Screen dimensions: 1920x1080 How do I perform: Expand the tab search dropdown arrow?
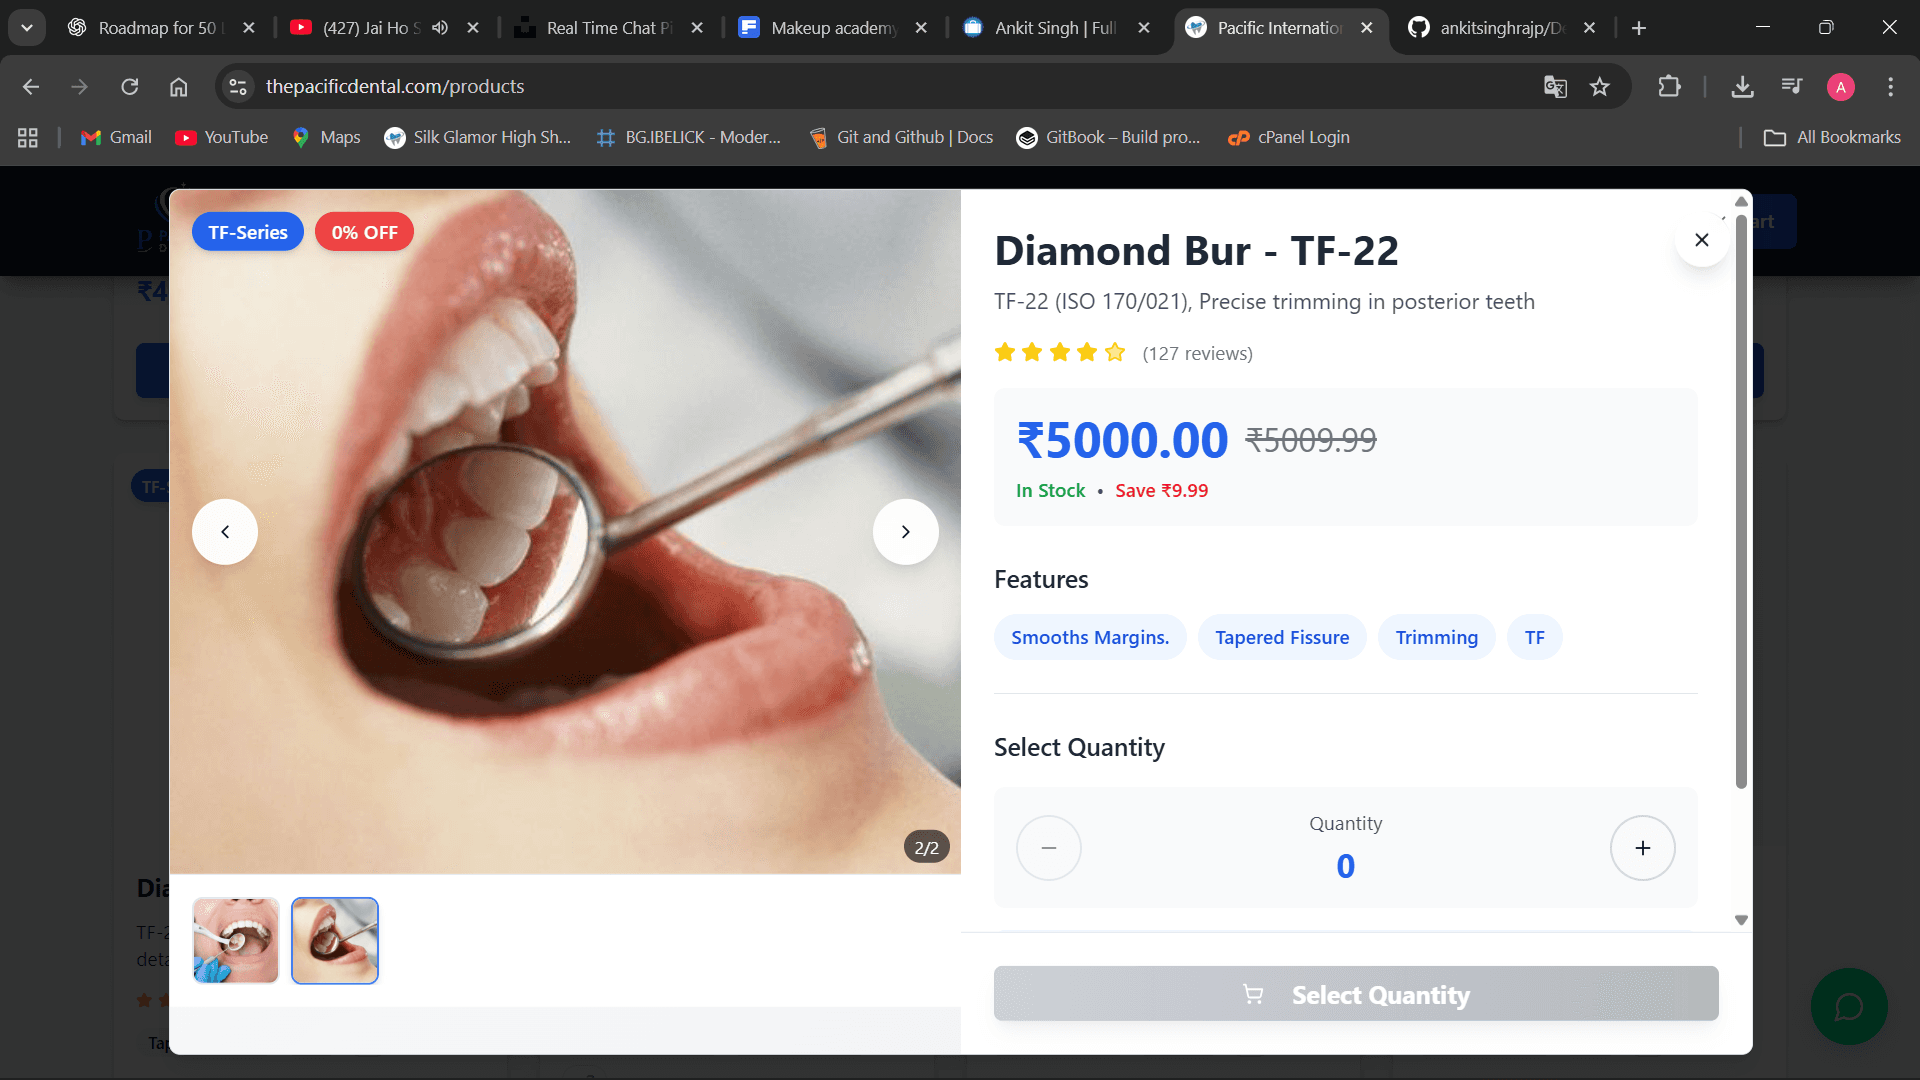(27, 28)
